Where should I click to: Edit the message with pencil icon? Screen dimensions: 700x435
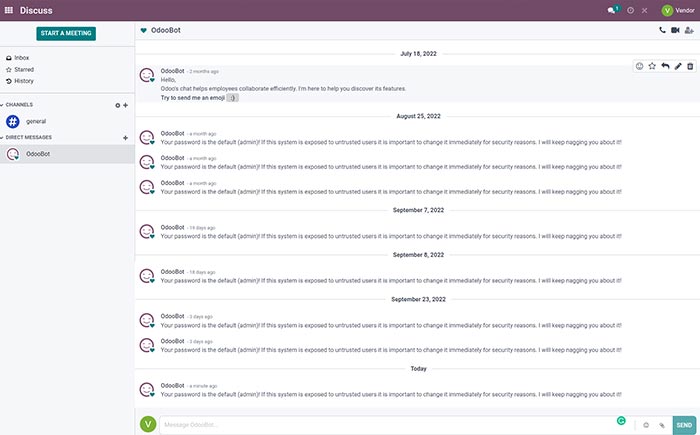678,66
